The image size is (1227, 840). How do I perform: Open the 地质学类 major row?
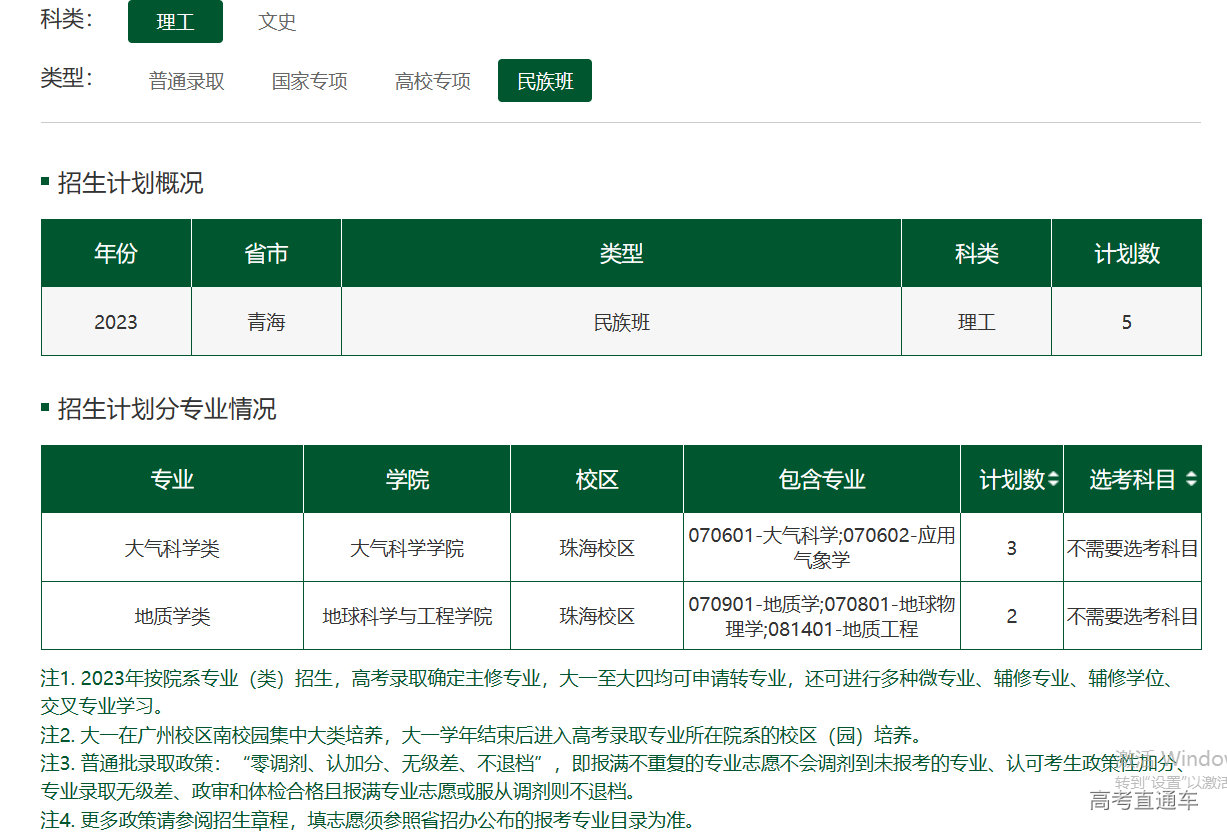coord(172,617)
